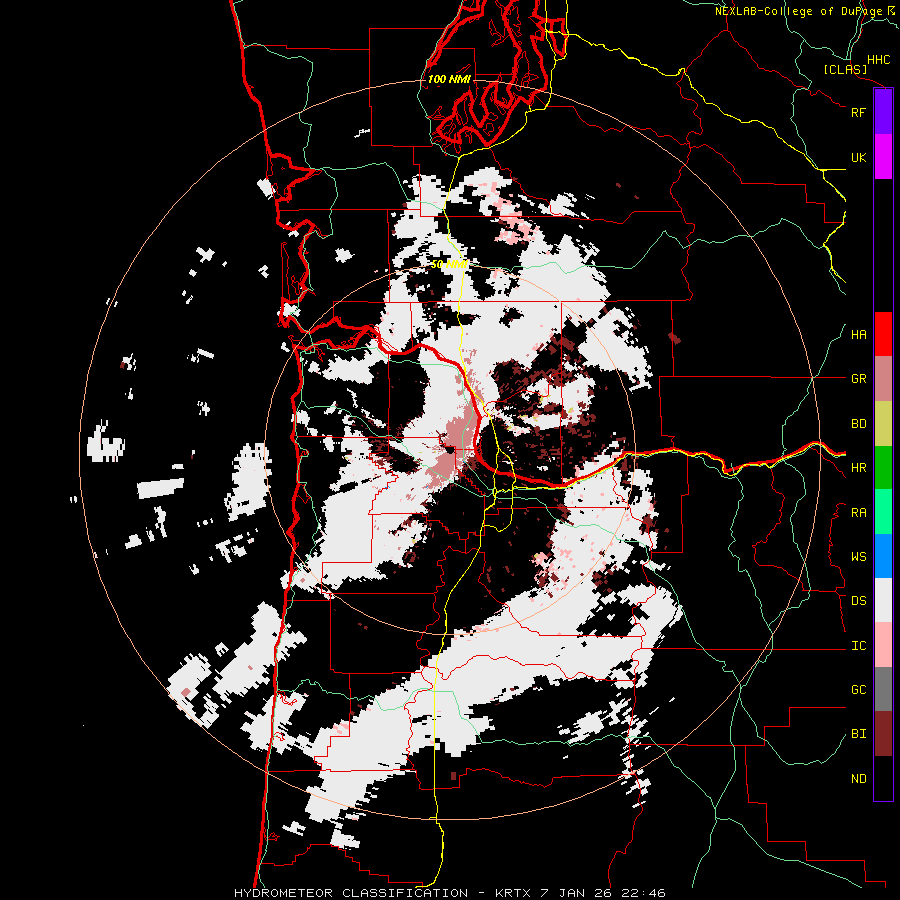Click the WS legend label

[858, 557]
